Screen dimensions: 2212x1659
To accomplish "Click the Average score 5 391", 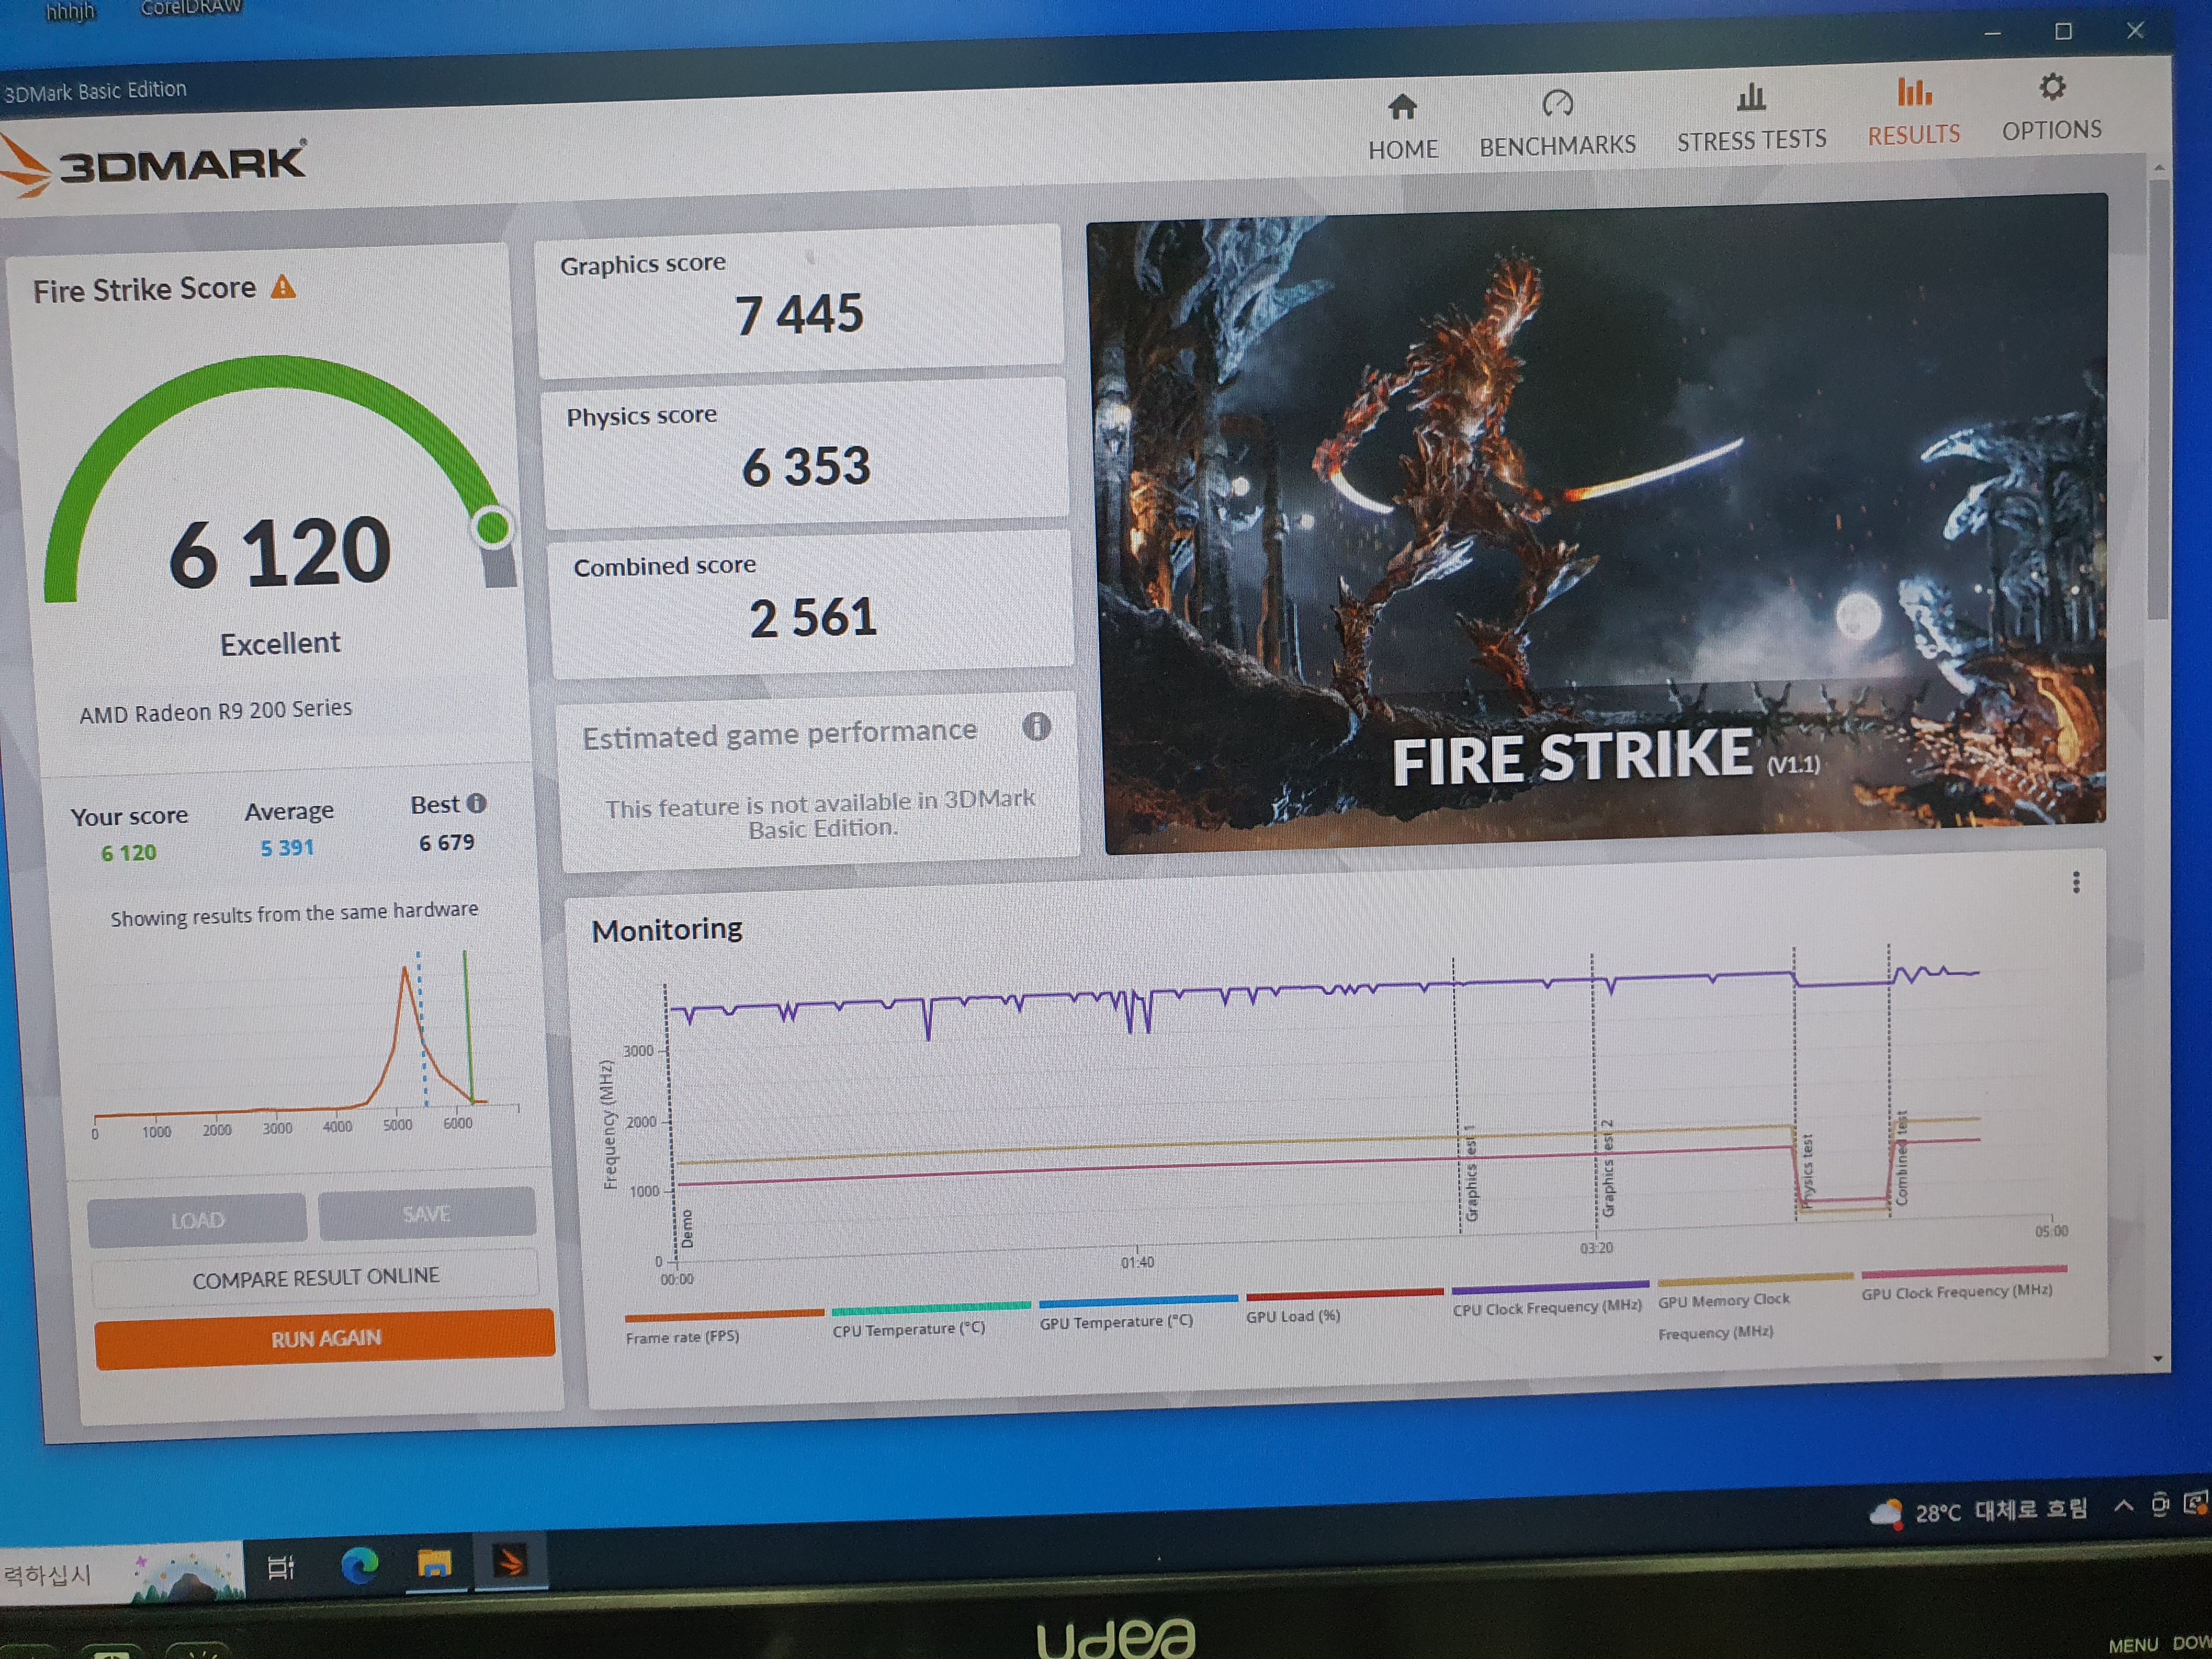I will (287, 848).
